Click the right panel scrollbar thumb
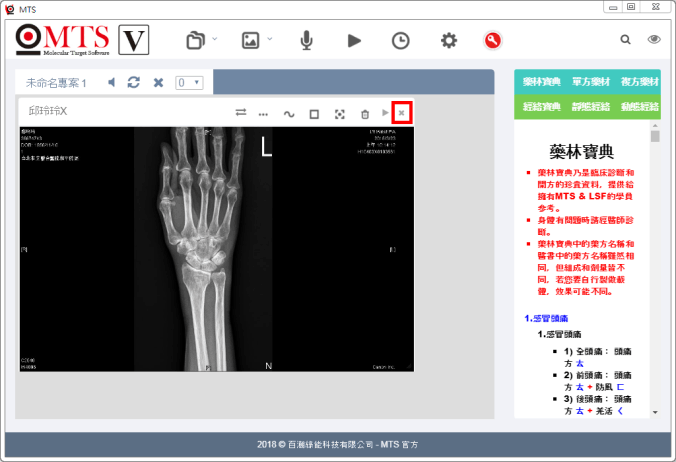The image size is (676, 462). point(655,136)
